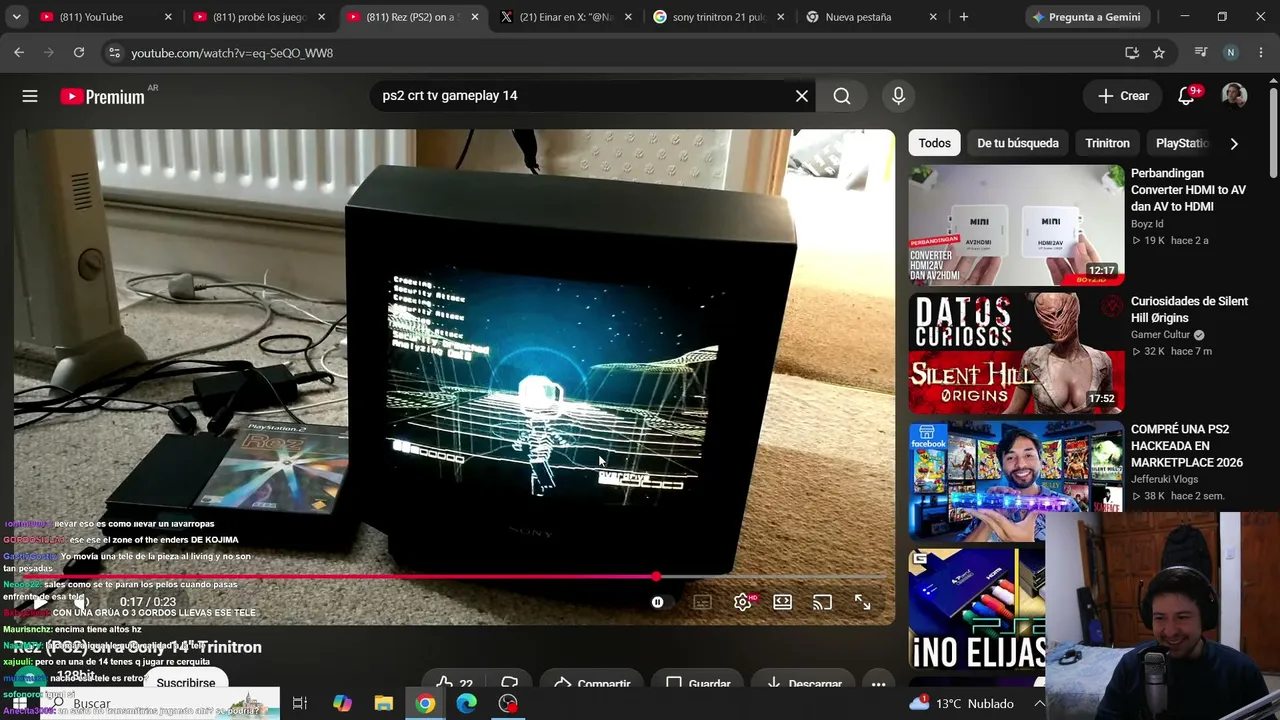Viewport: 1280px width, 720px height.
Task: Open YouTube notifications bell
Action: click(1187, 96)
